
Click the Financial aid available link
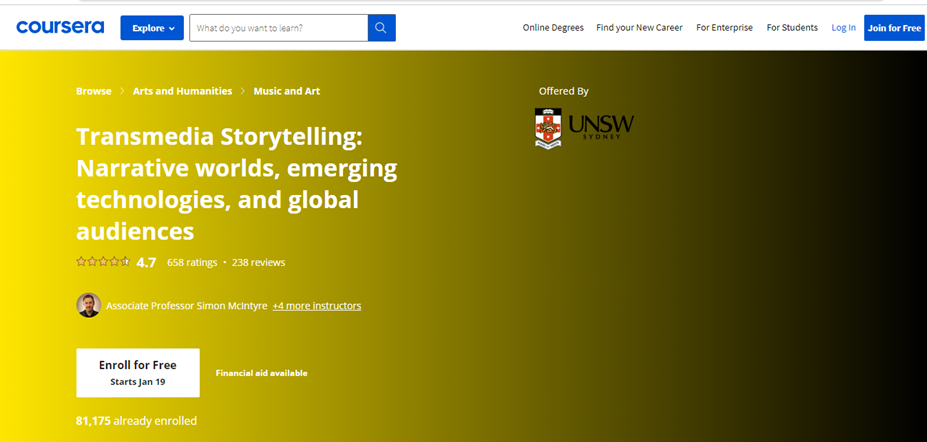pyautogui.click(x=261, y=373)
